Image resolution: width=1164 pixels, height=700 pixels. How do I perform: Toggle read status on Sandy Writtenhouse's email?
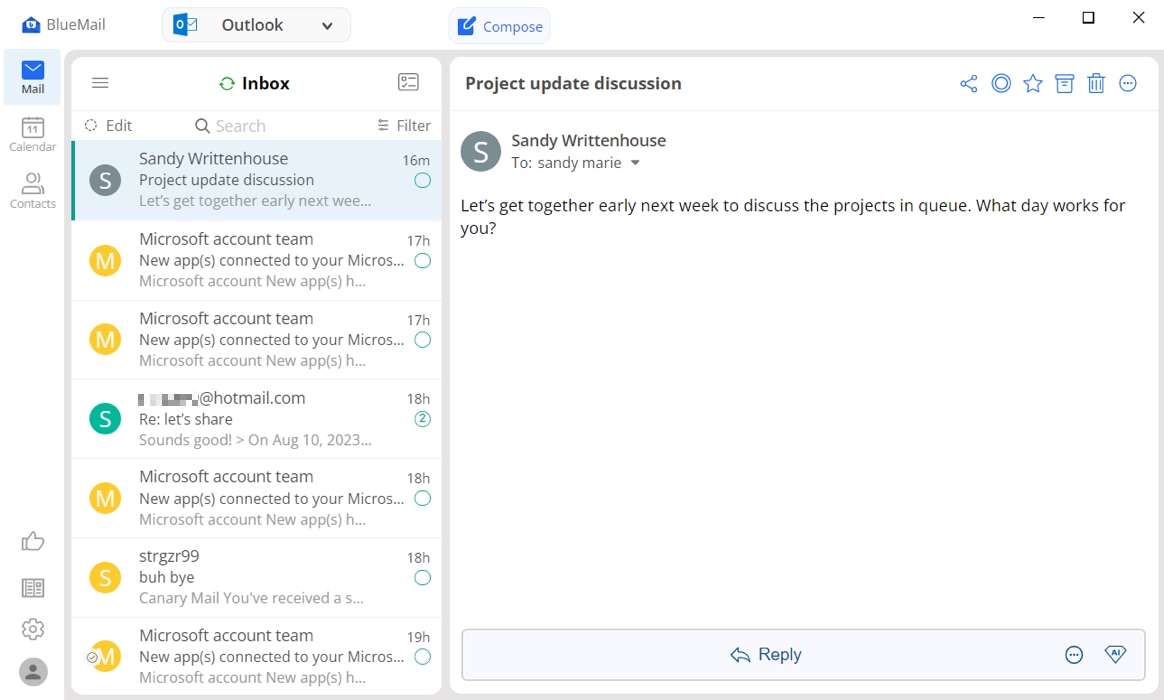[x=422, y=180]
